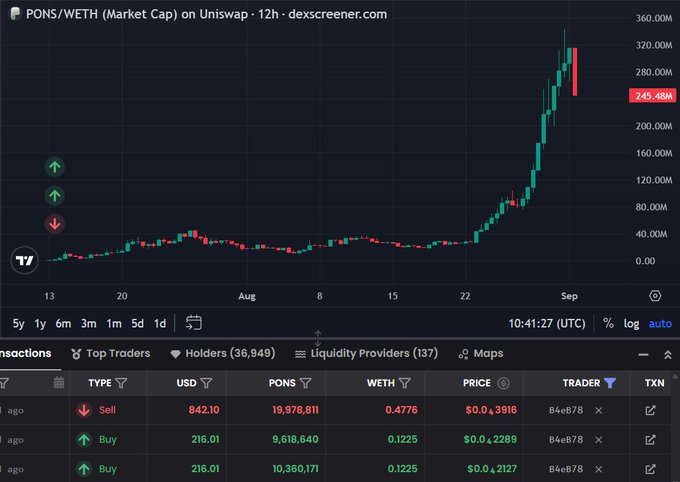Click the PONS token icon in chart title

click(15, 14)
